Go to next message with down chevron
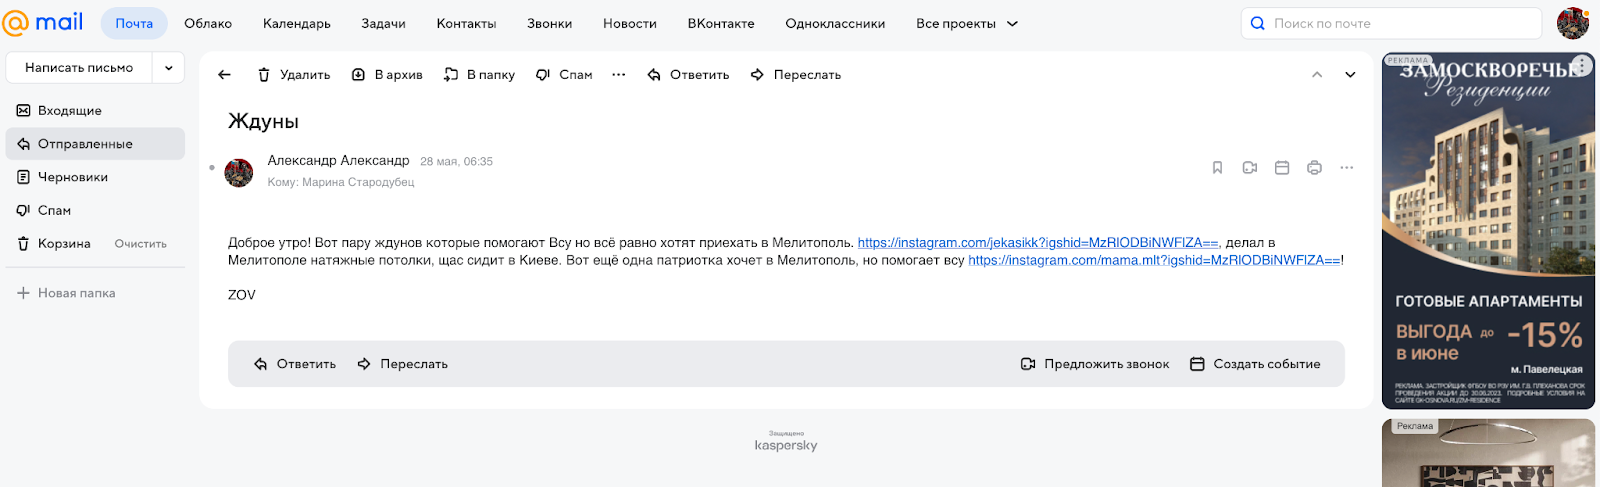The image size is (1600, 487). (1350, 75)
